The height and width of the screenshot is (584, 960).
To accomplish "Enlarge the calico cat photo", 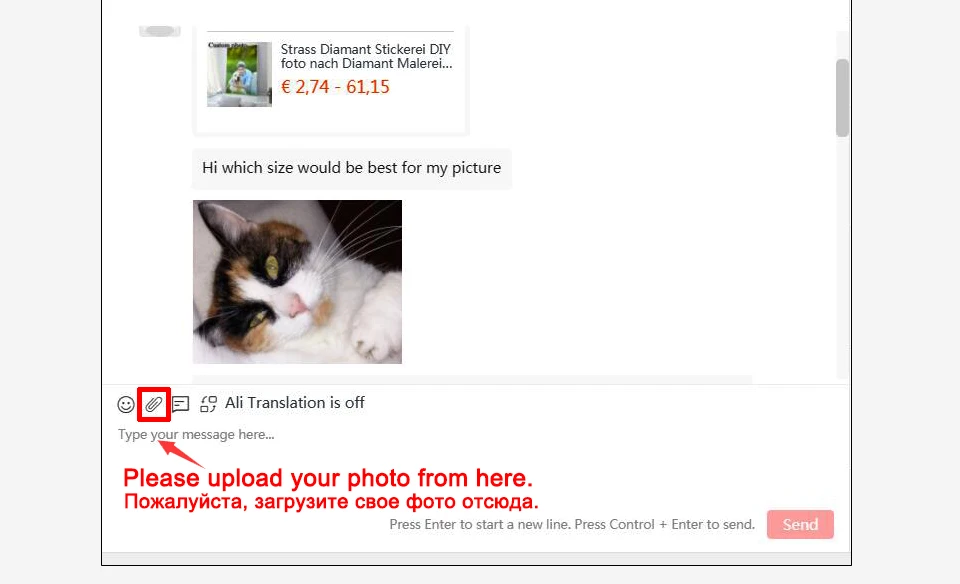I will pos(298,282).
